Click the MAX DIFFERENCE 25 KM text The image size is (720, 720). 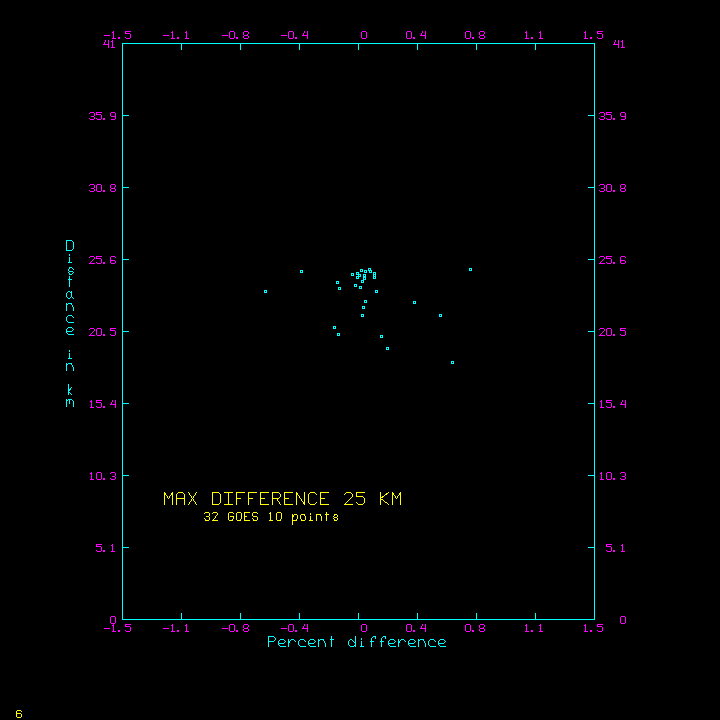[282, 499]
